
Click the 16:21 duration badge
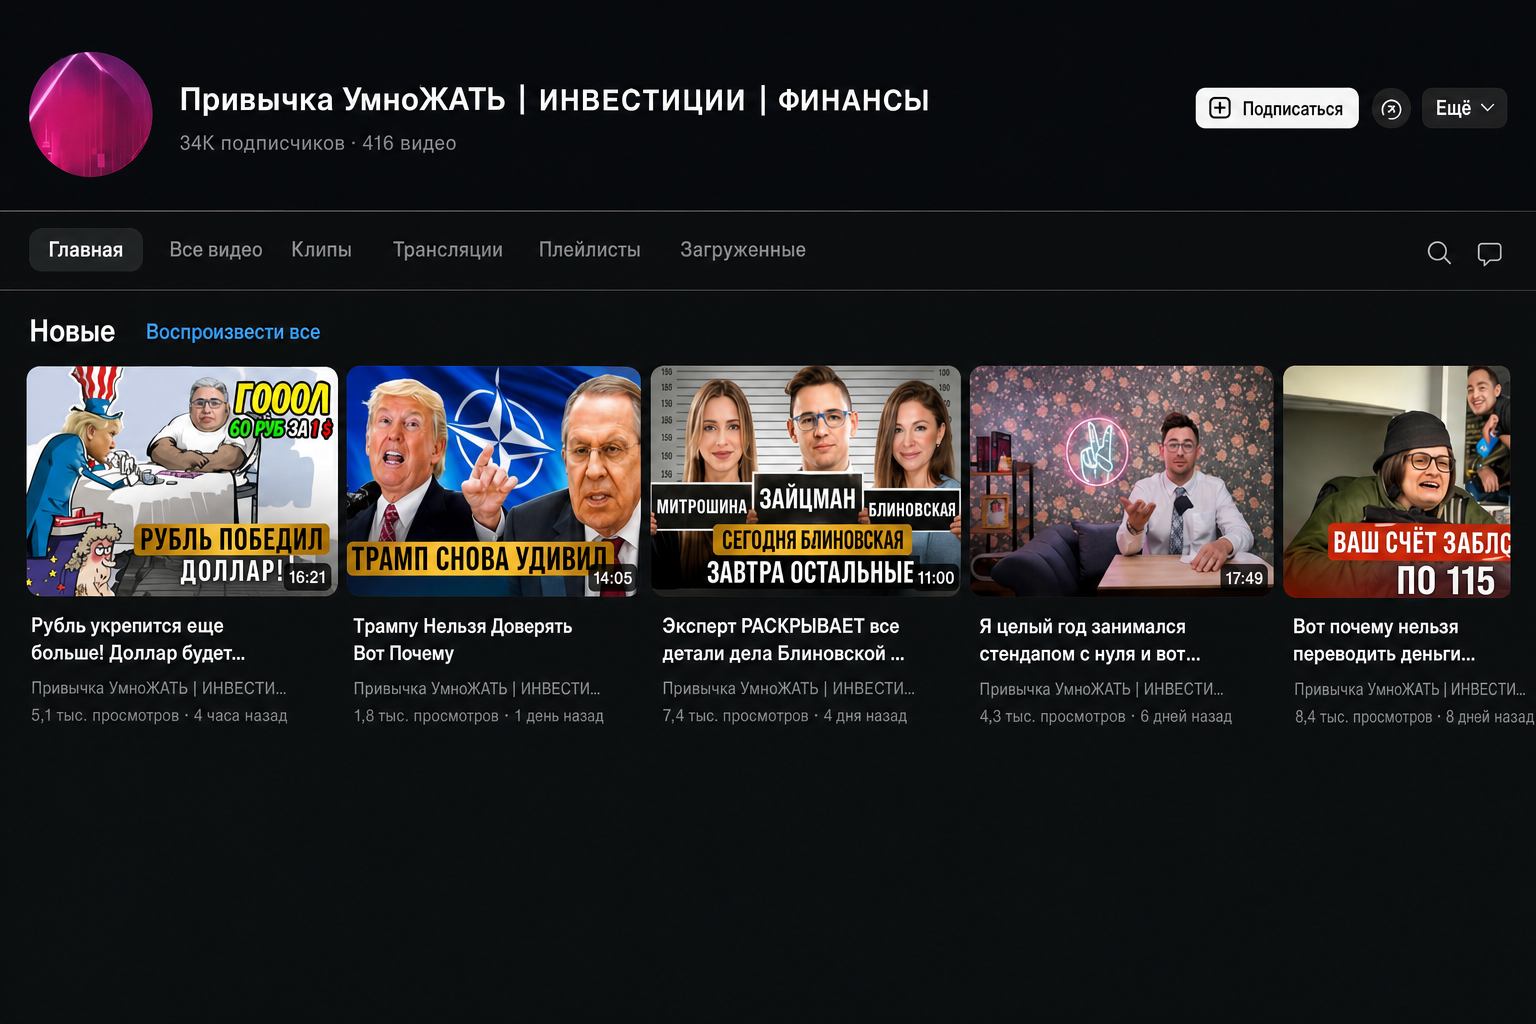308,577
